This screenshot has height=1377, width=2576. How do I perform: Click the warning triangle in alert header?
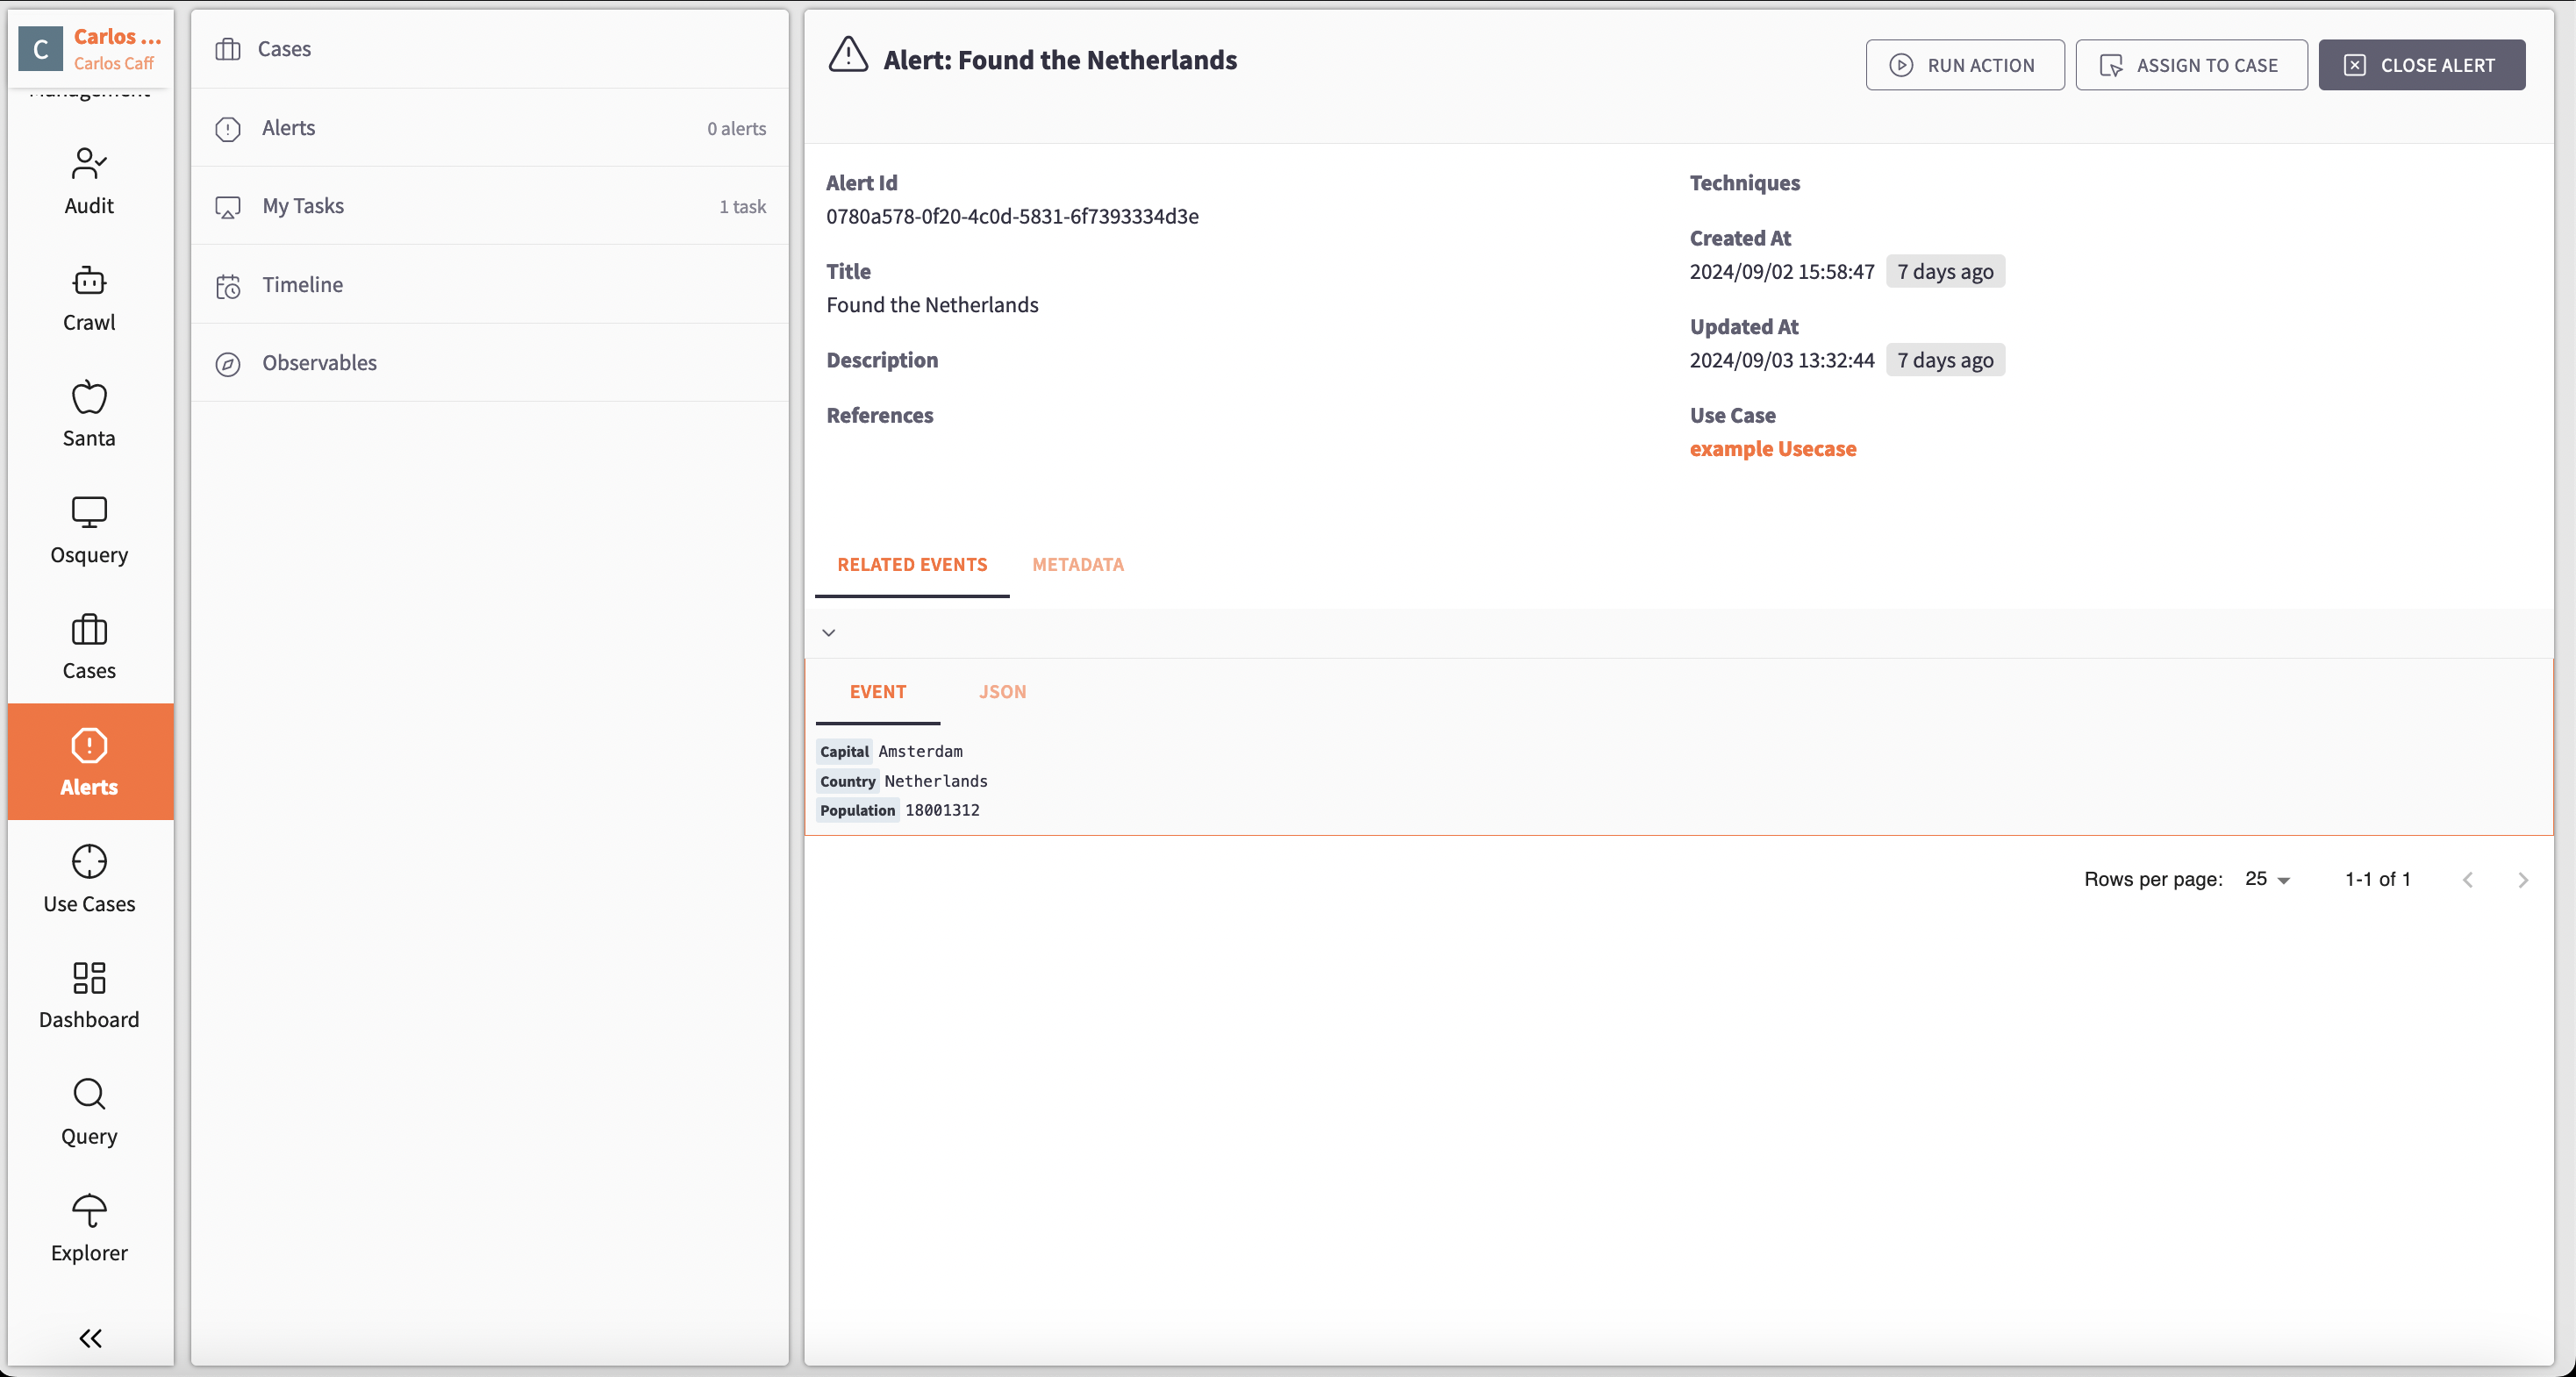(848, 55)
